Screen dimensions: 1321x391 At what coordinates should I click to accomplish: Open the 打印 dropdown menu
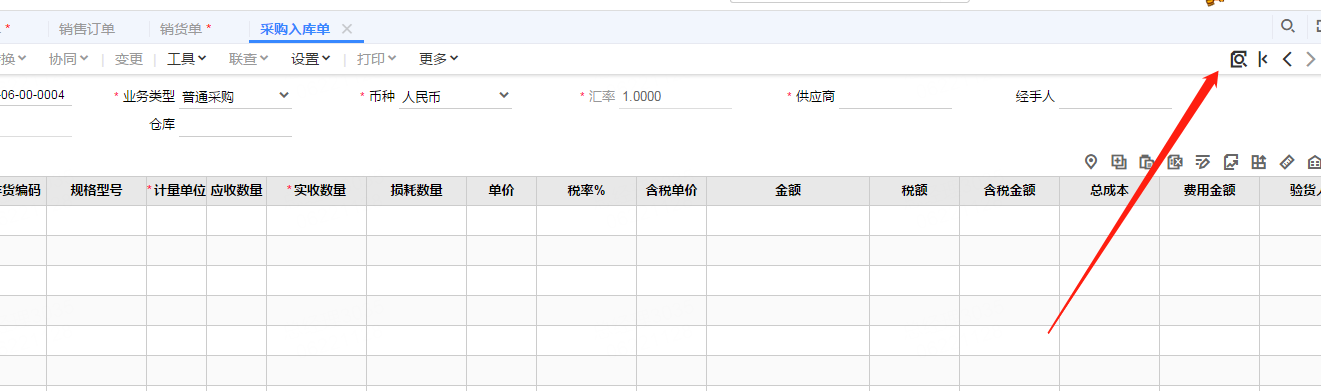[377, 59]
